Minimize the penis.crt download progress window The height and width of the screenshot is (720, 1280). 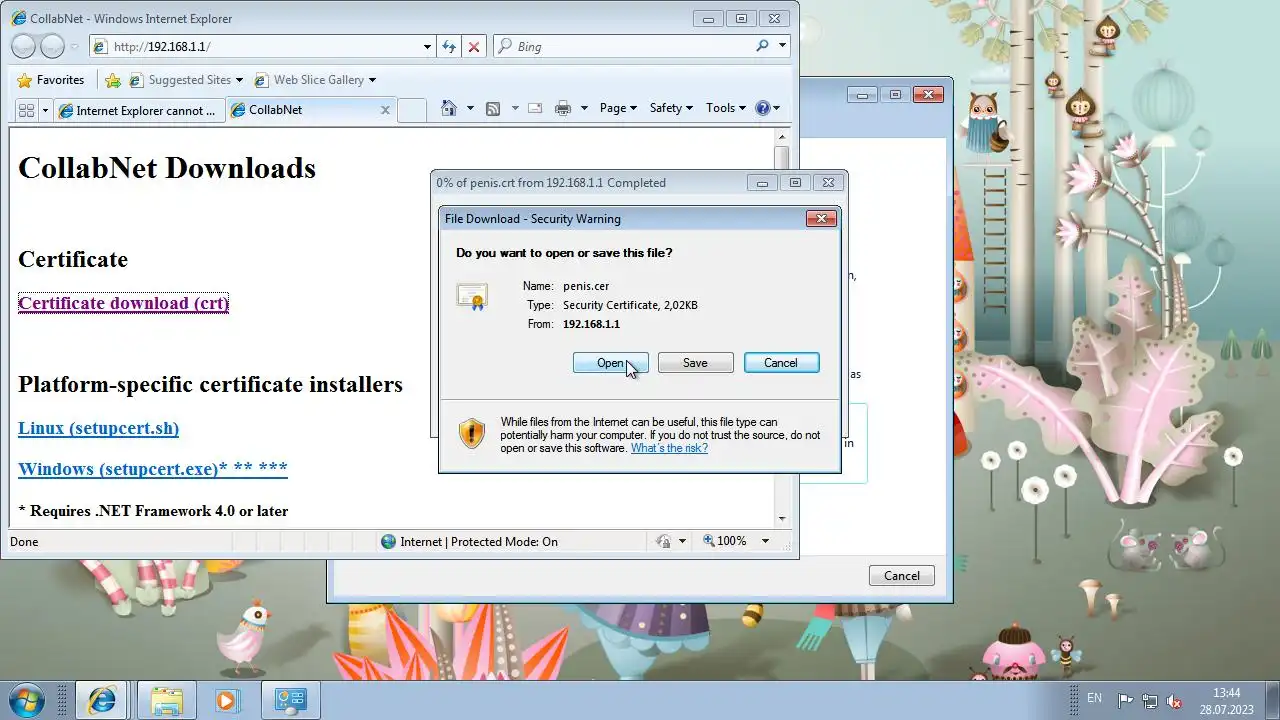tap(762, 182)
